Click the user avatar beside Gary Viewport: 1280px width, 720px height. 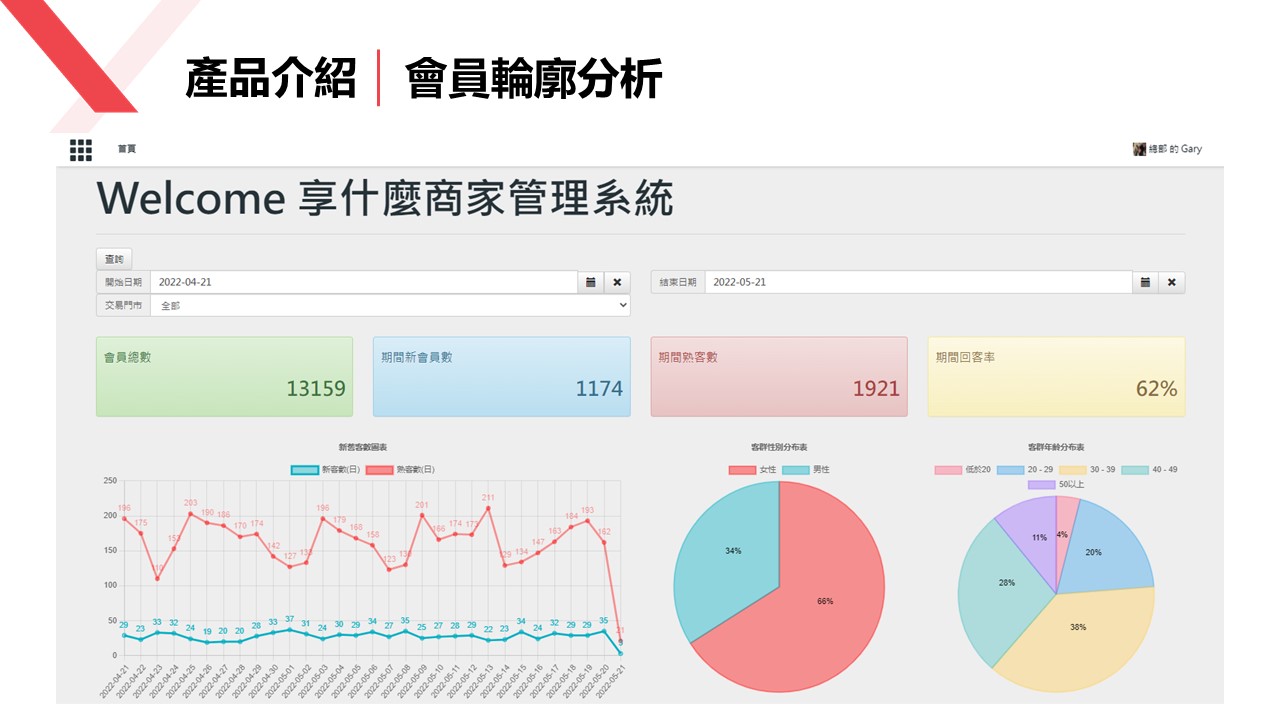[1139, 149]
